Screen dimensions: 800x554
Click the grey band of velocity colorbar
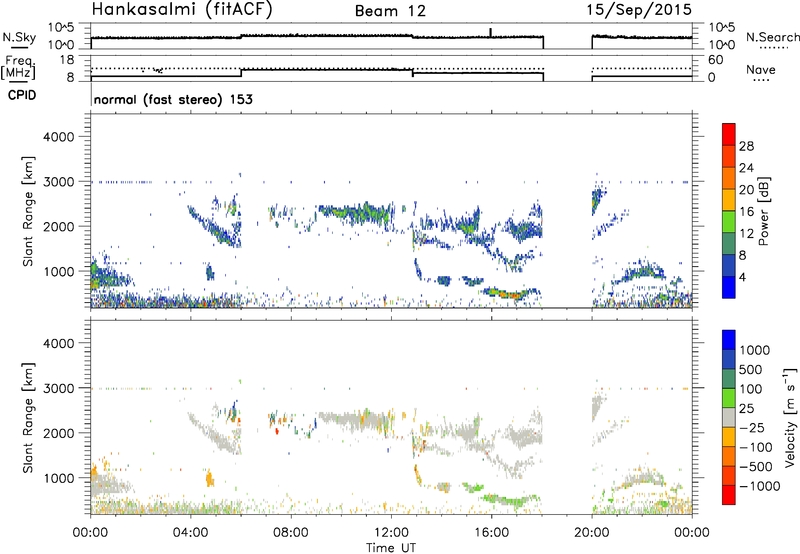coord(729,417)
